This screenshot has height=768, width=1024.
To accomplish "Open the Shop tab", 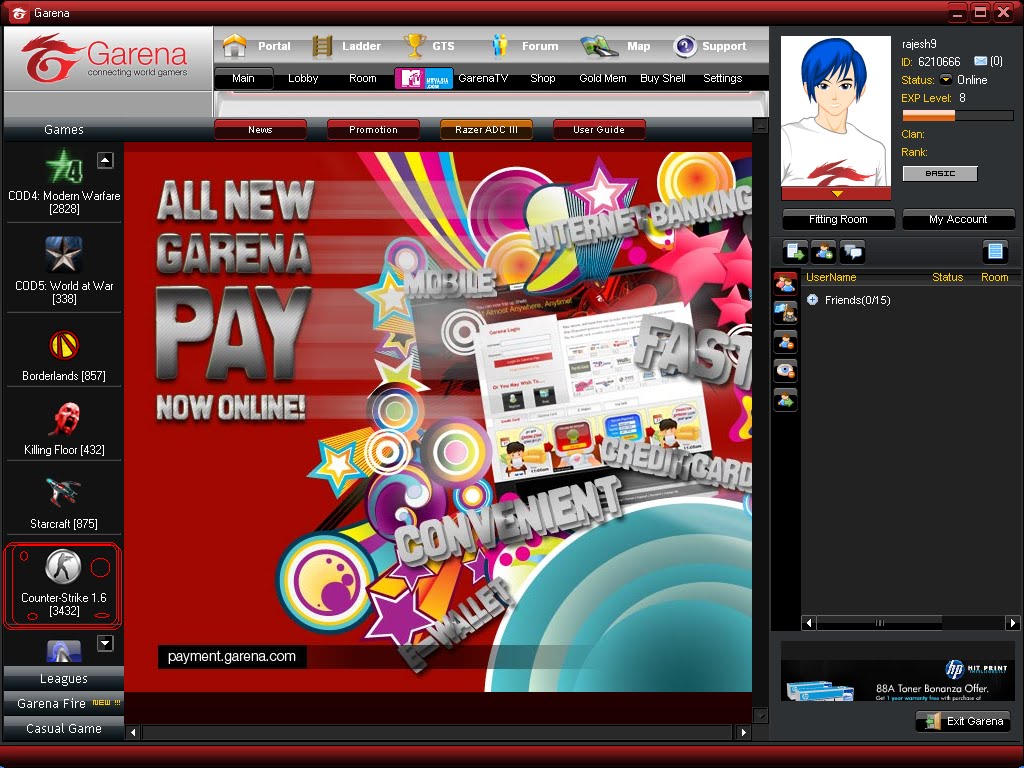I will point(543,78).
